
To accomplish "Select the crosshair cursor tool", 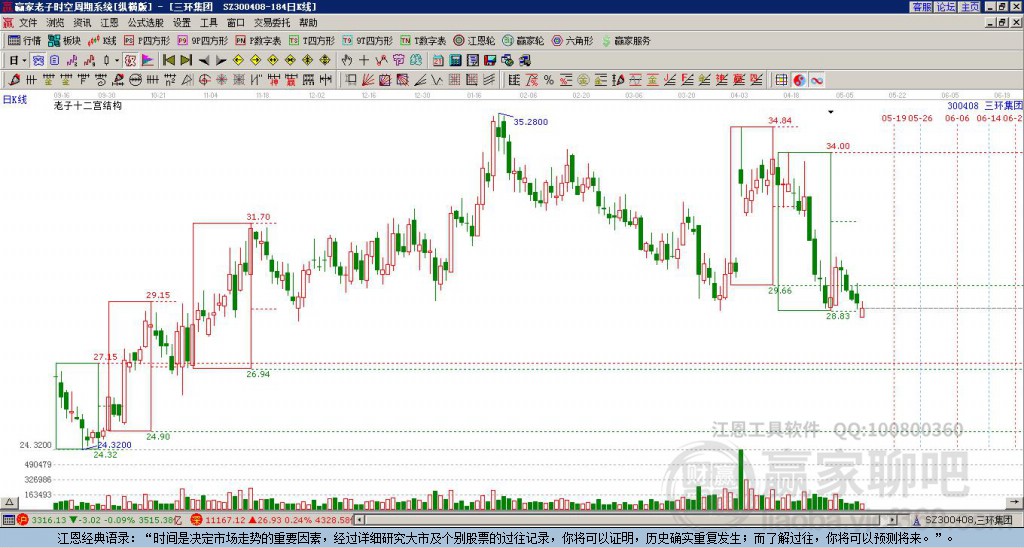I will tap(364, 60).
